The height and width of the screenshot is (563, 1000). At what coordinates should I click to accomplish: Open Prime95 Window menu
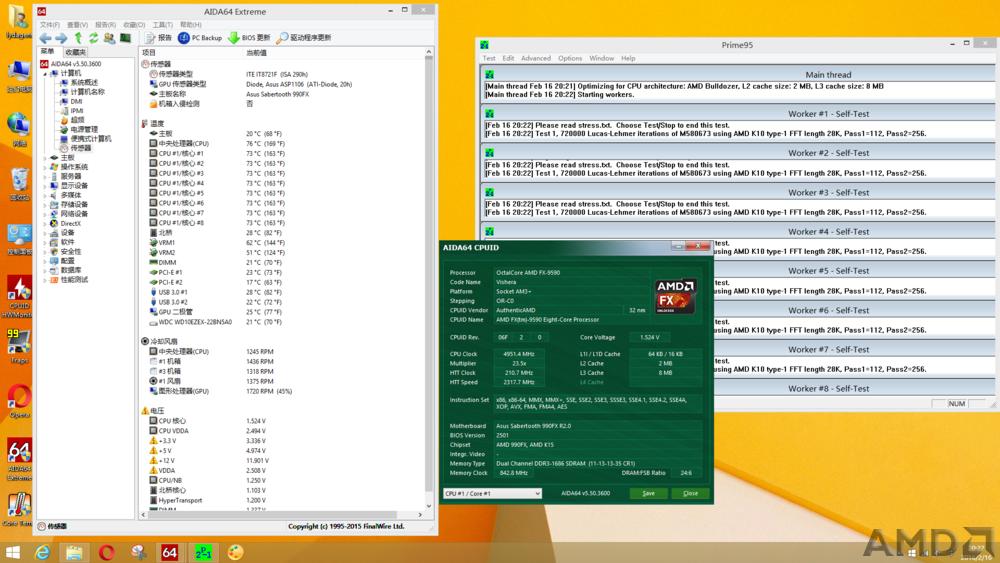[x=601, y=58]
